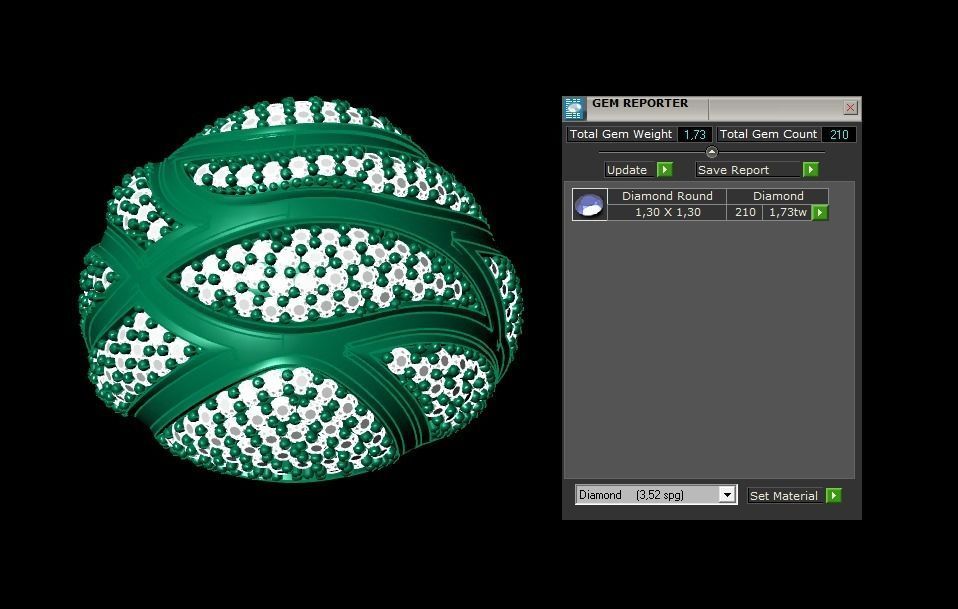Click the Diamond material header cell
This screenshot has height=609, width=958.
(778, 196)
